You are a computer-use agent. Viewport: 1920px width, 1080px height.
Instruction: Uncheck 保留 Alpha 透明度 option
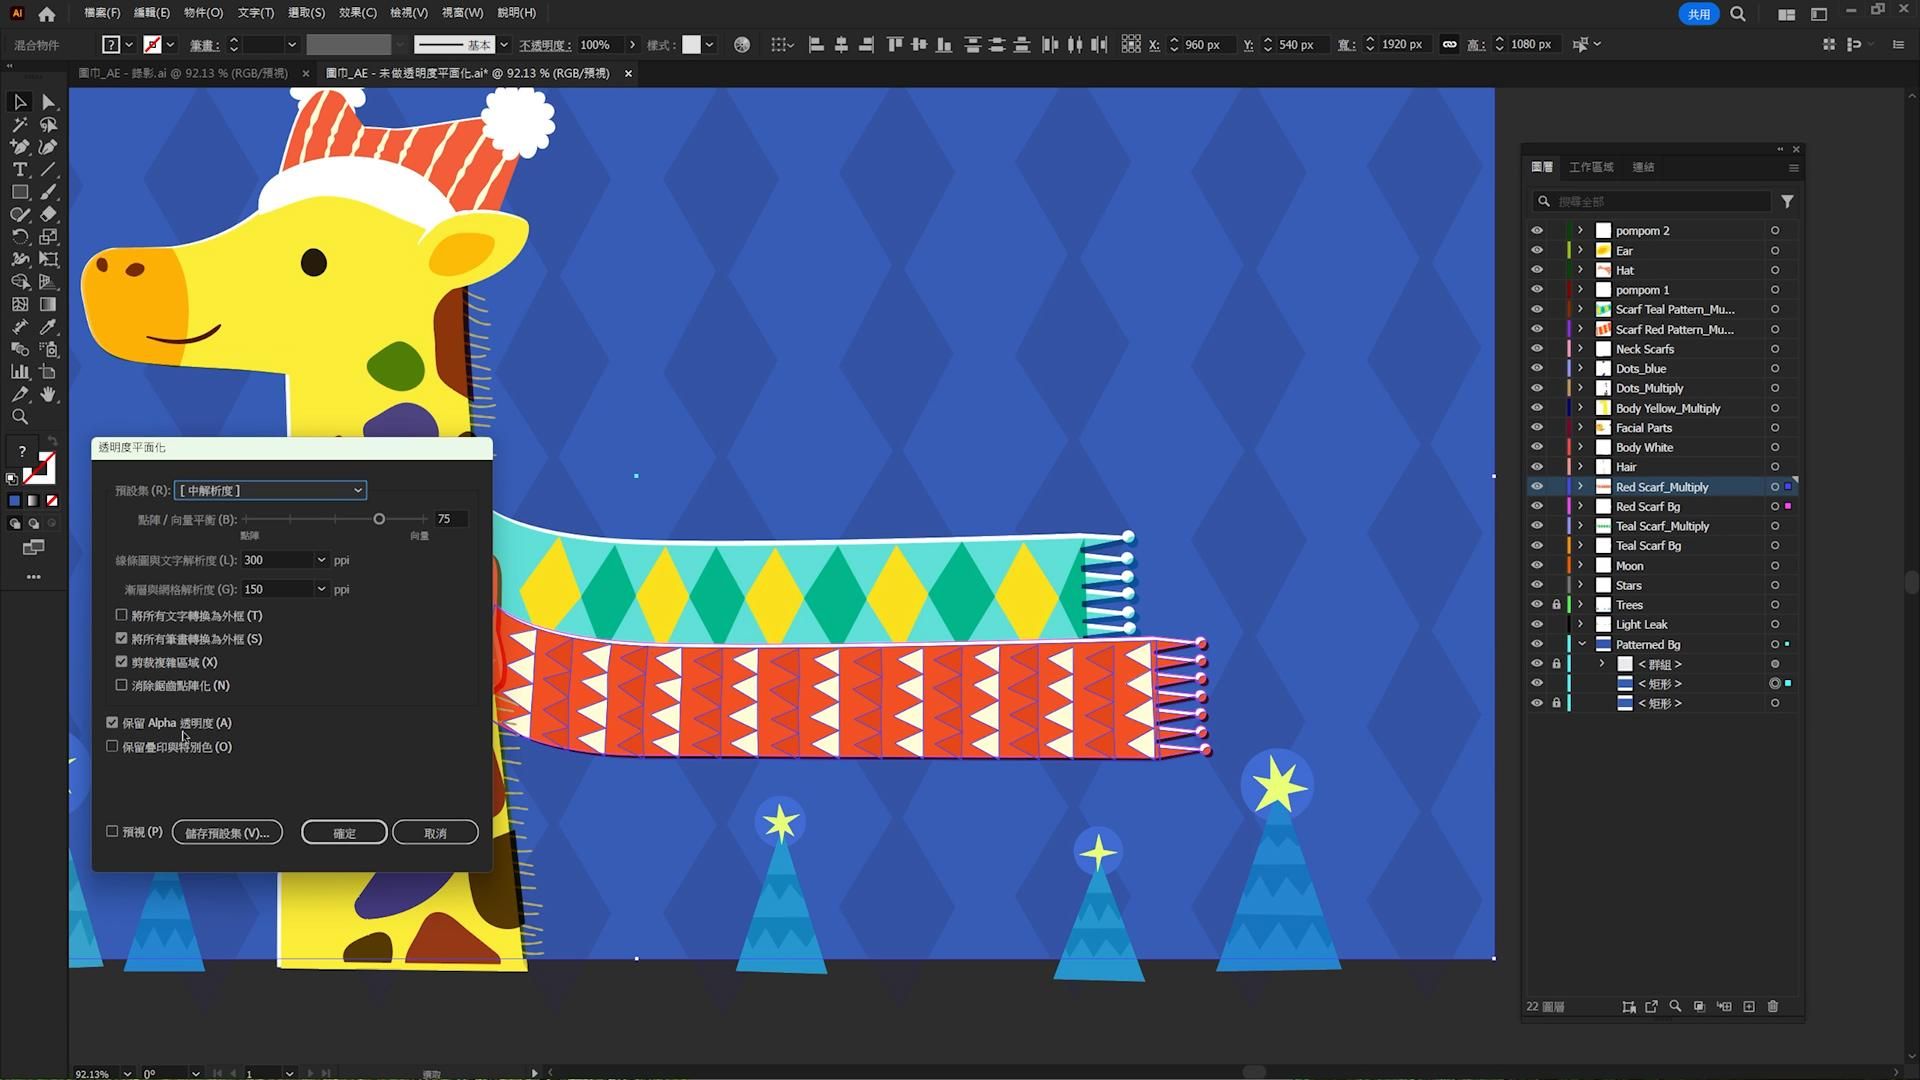tap(112, 722)
